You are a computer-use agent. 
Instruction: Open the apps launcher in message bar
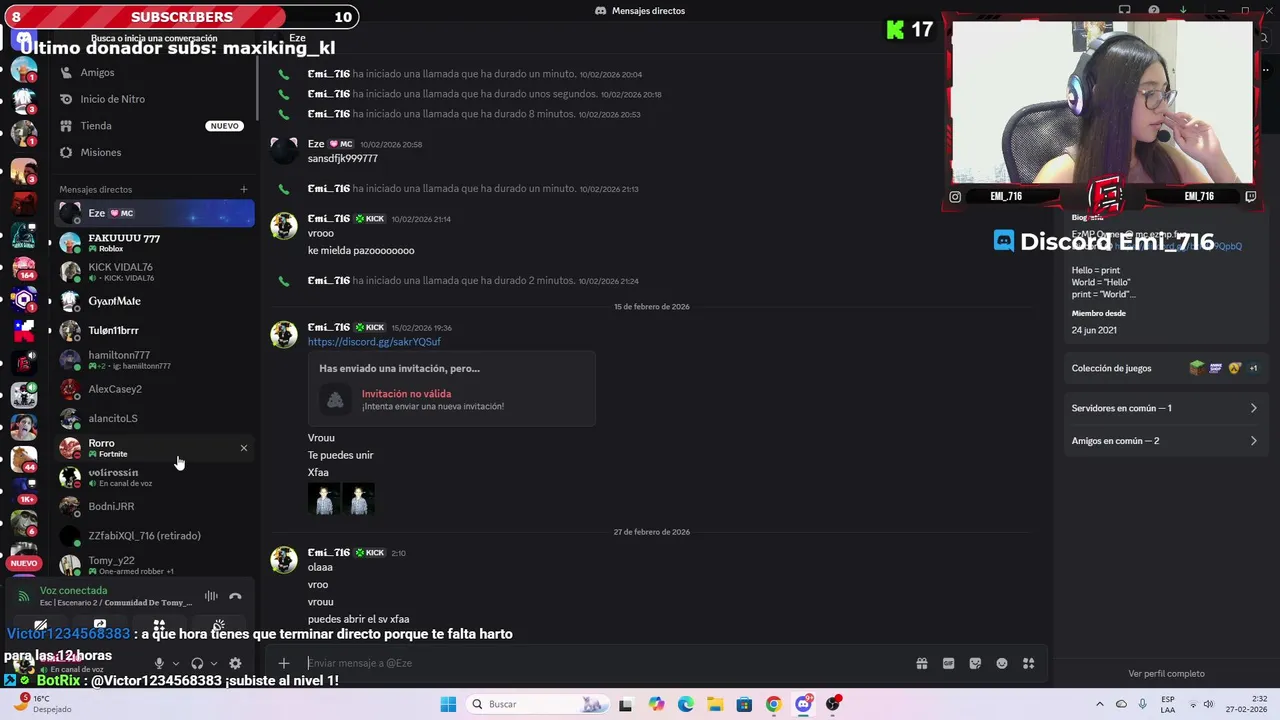click(x=1028, y=663)
